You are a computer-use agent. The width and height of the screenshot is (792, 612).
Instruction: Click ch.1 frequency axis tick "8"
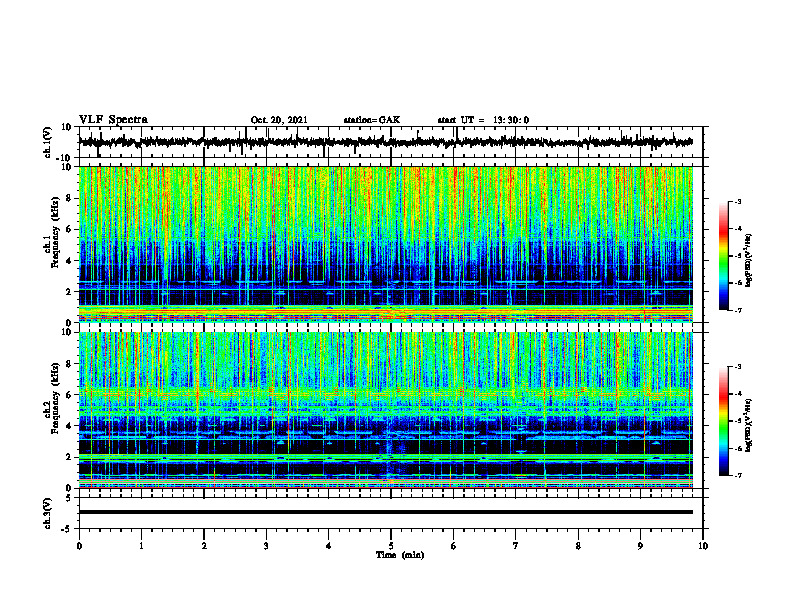[69, 198]
